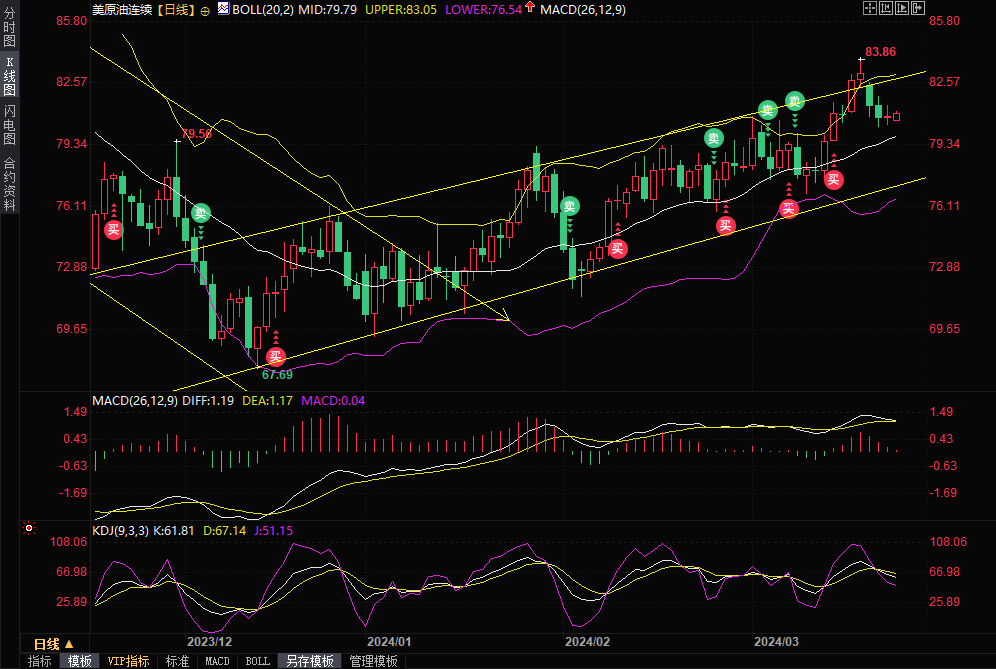Apply the 标准 template
Viewport: 996px width, 669px height.
(177, 661)
